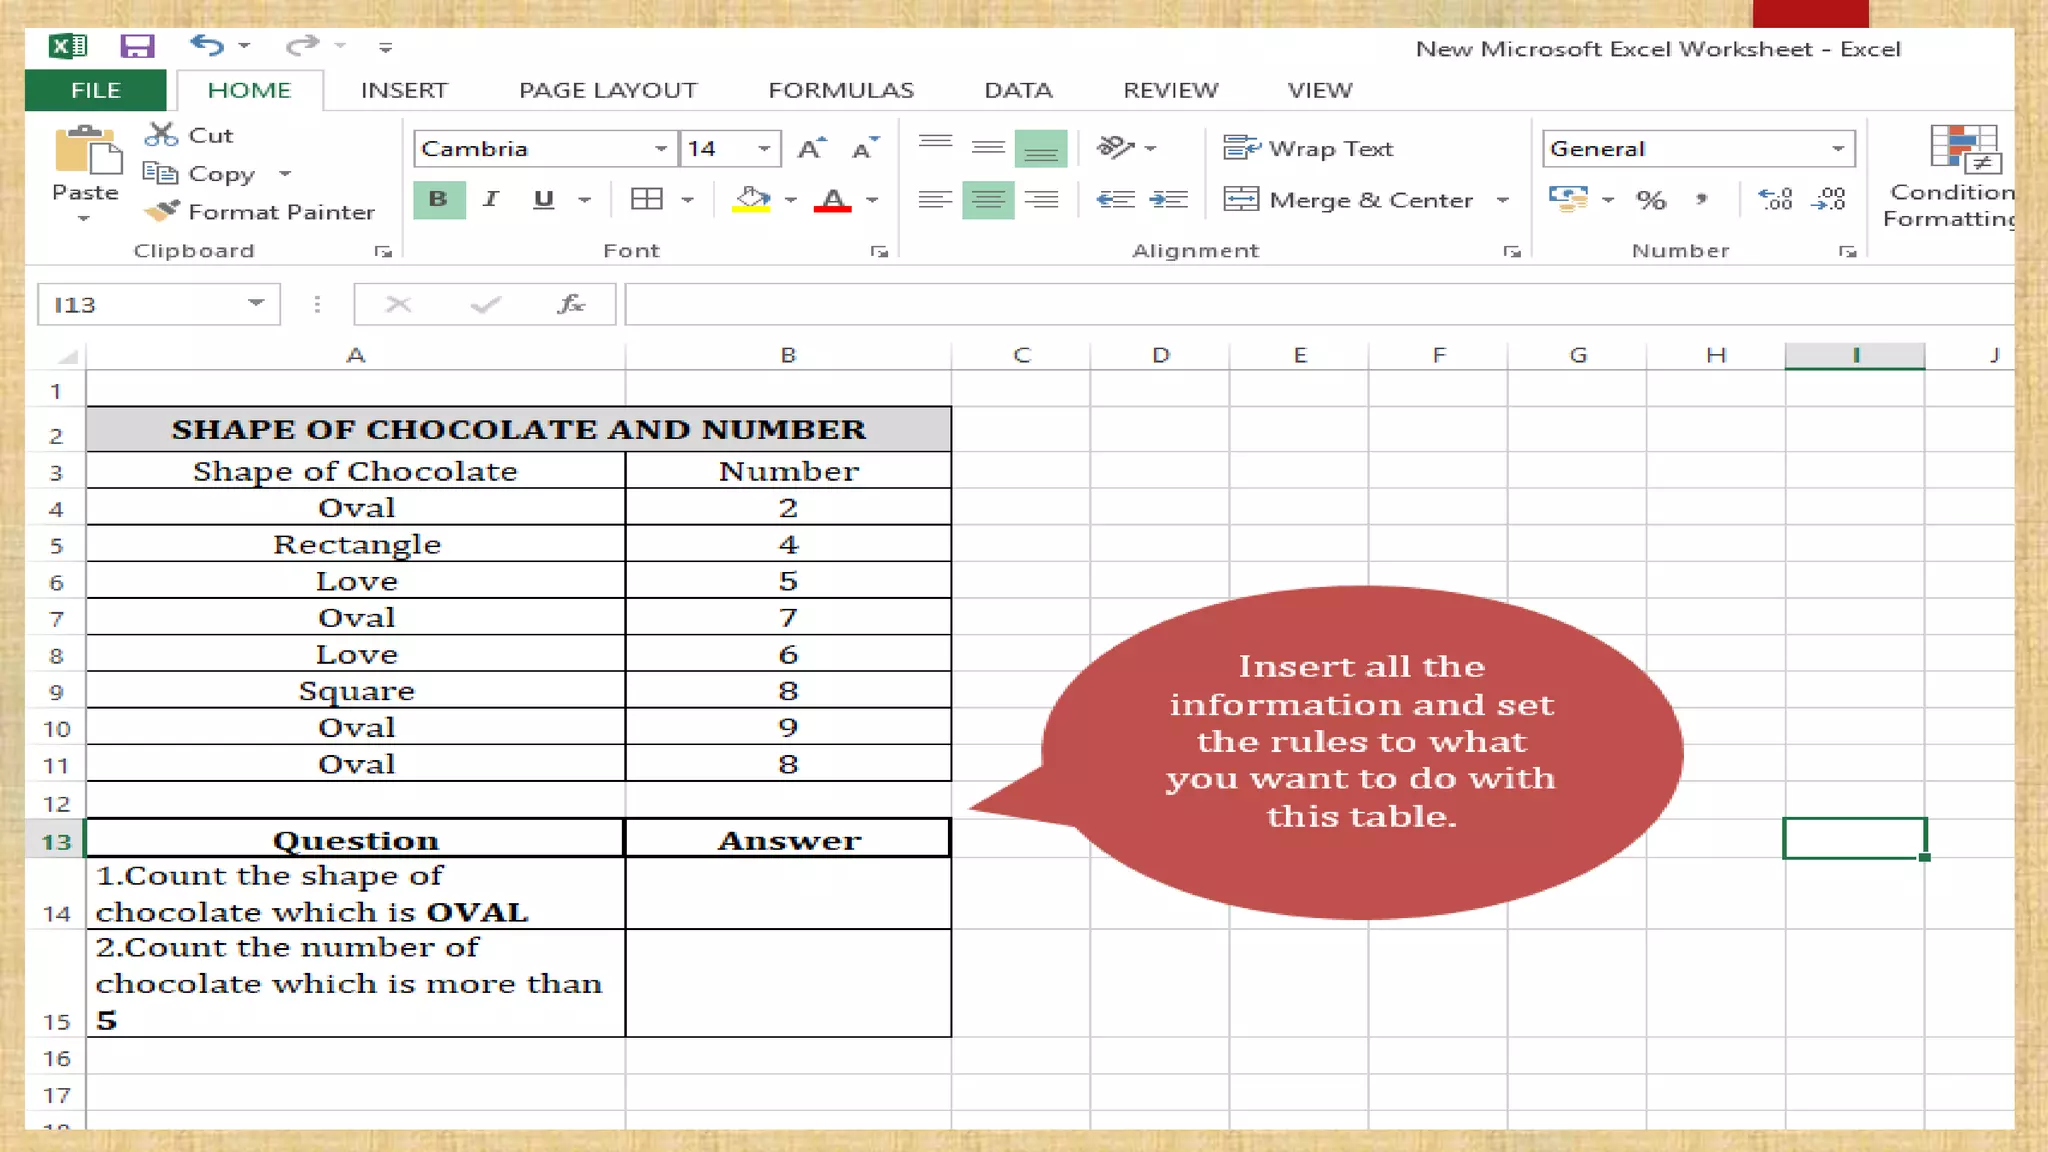
Task: Open the font size dropdown showing 14
Action: tap(765, 149)
